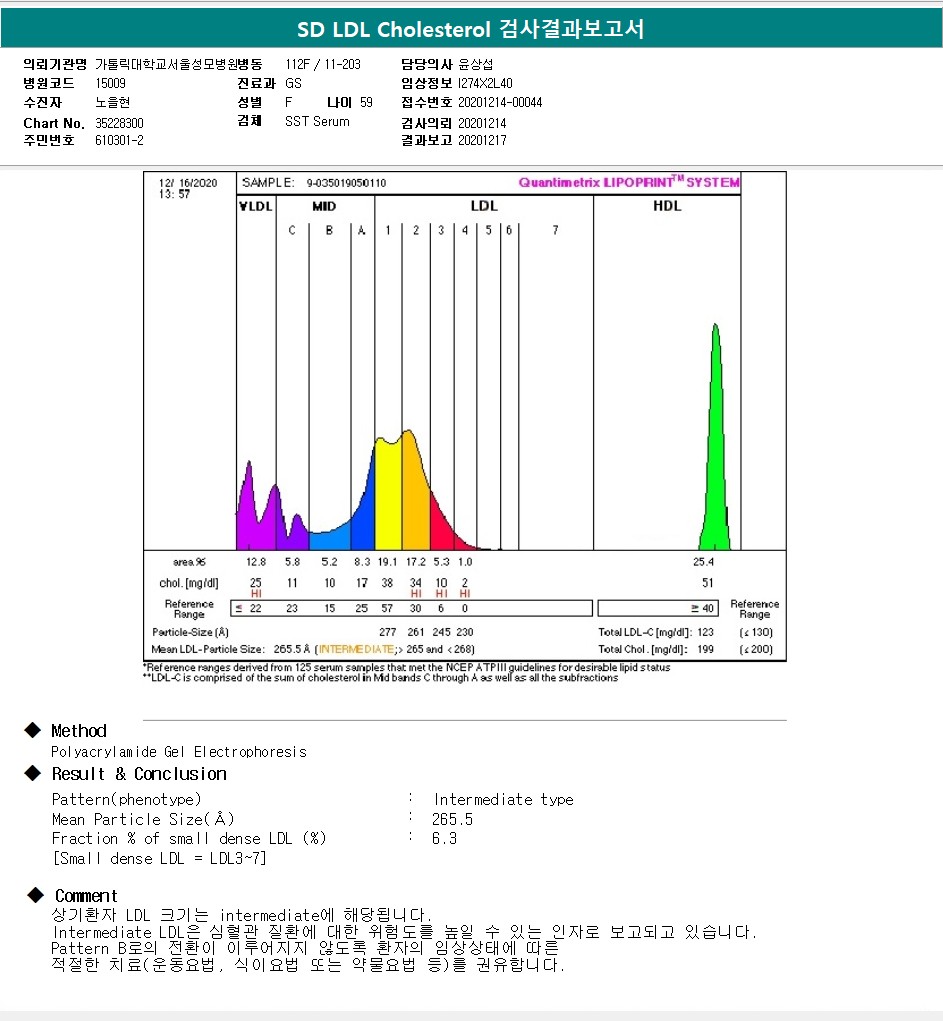943x1021 pixels.
Task: Select the sample ID '9-035019050110'
Action: click(x=346, y=183)
